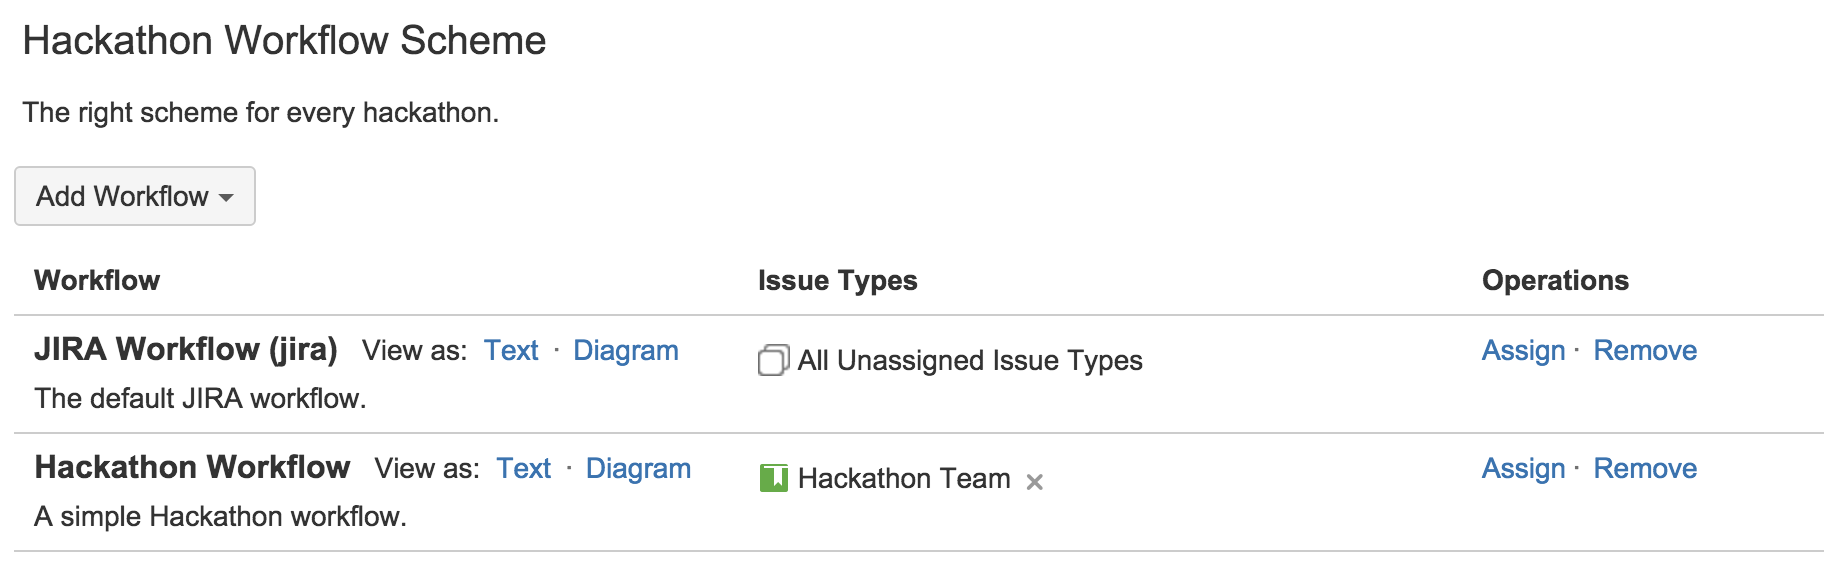Remove the Hackathon Workflow from the scheme
The height and width of the screenshot is (576, 1848).
click(1644, 468)
